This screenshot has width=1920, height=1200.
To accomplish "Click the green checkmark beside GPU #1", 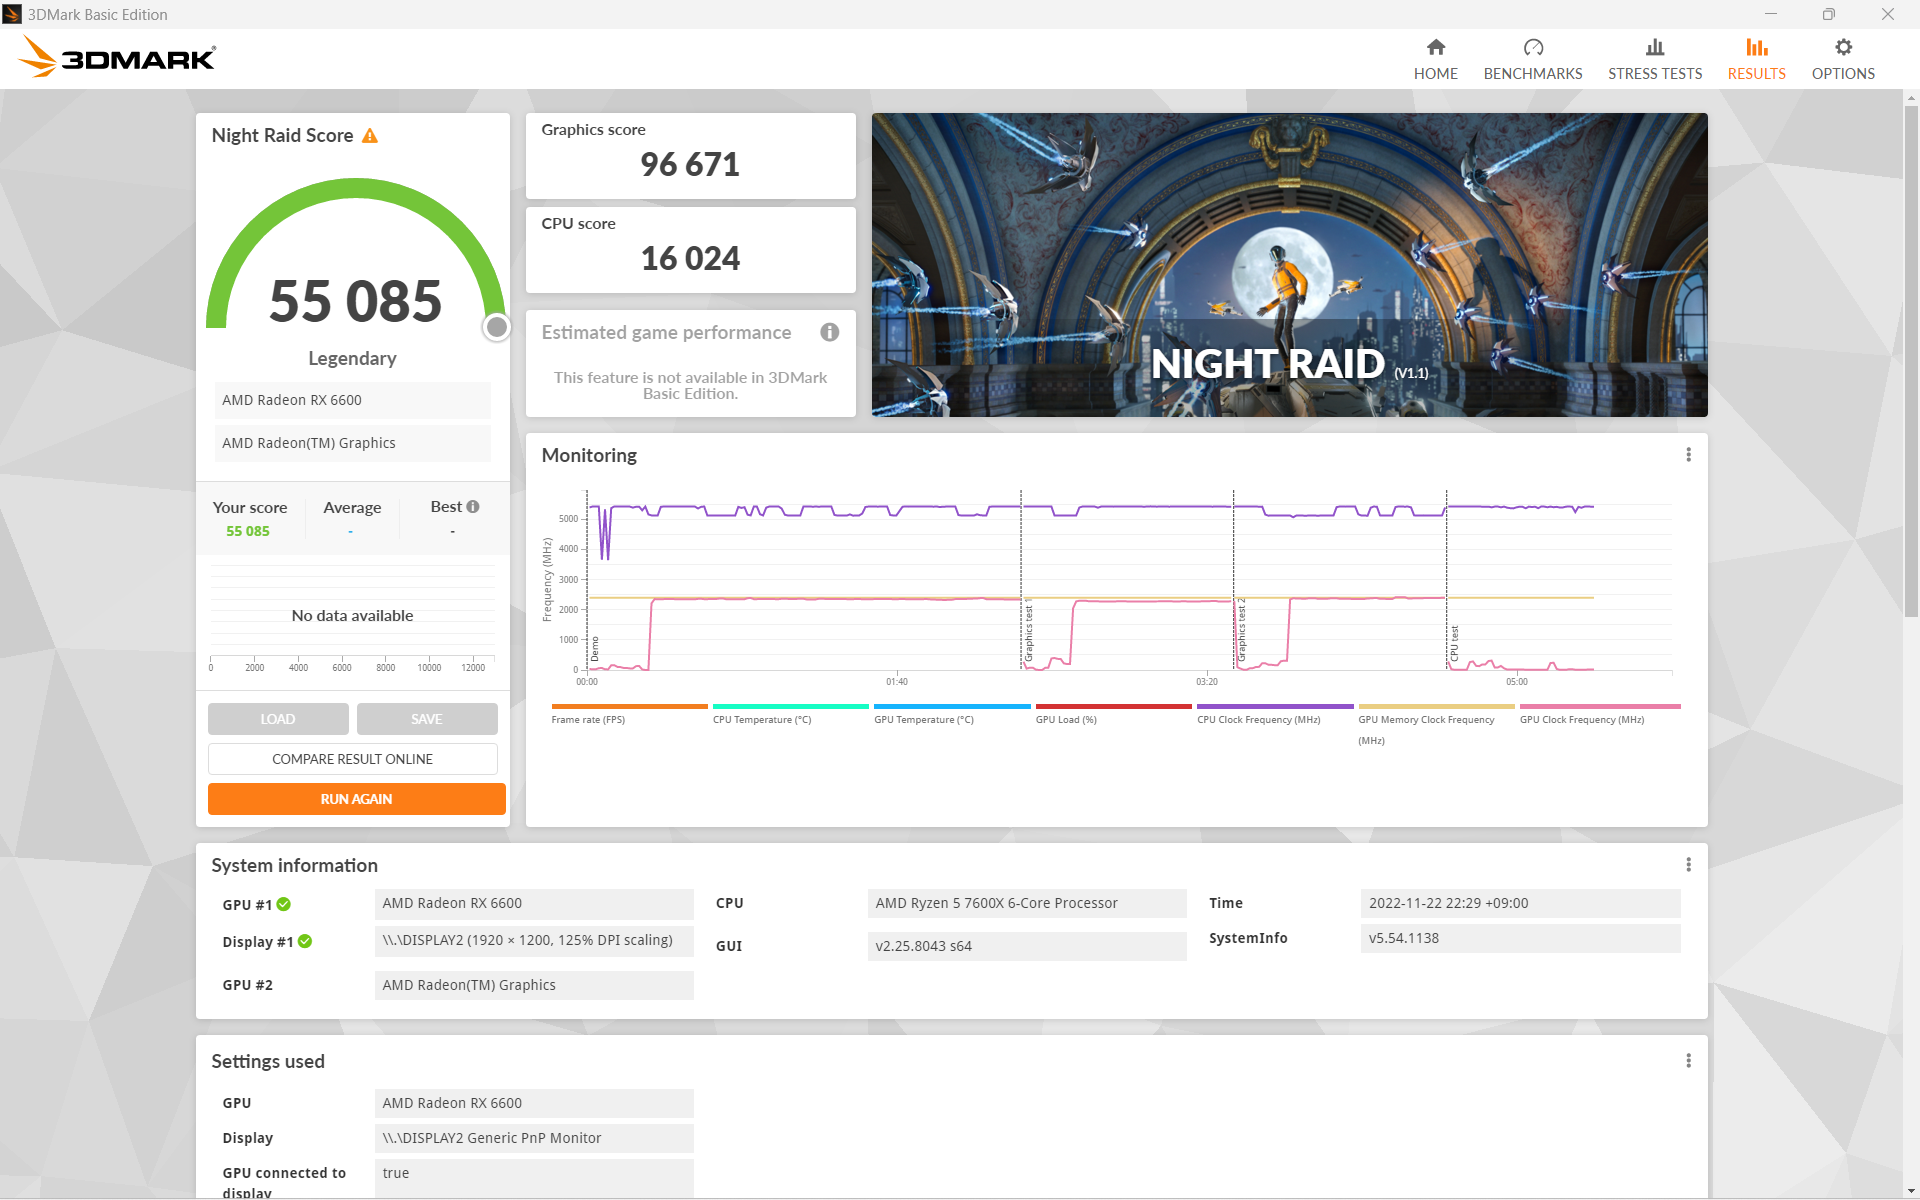I will coord(284,904).
